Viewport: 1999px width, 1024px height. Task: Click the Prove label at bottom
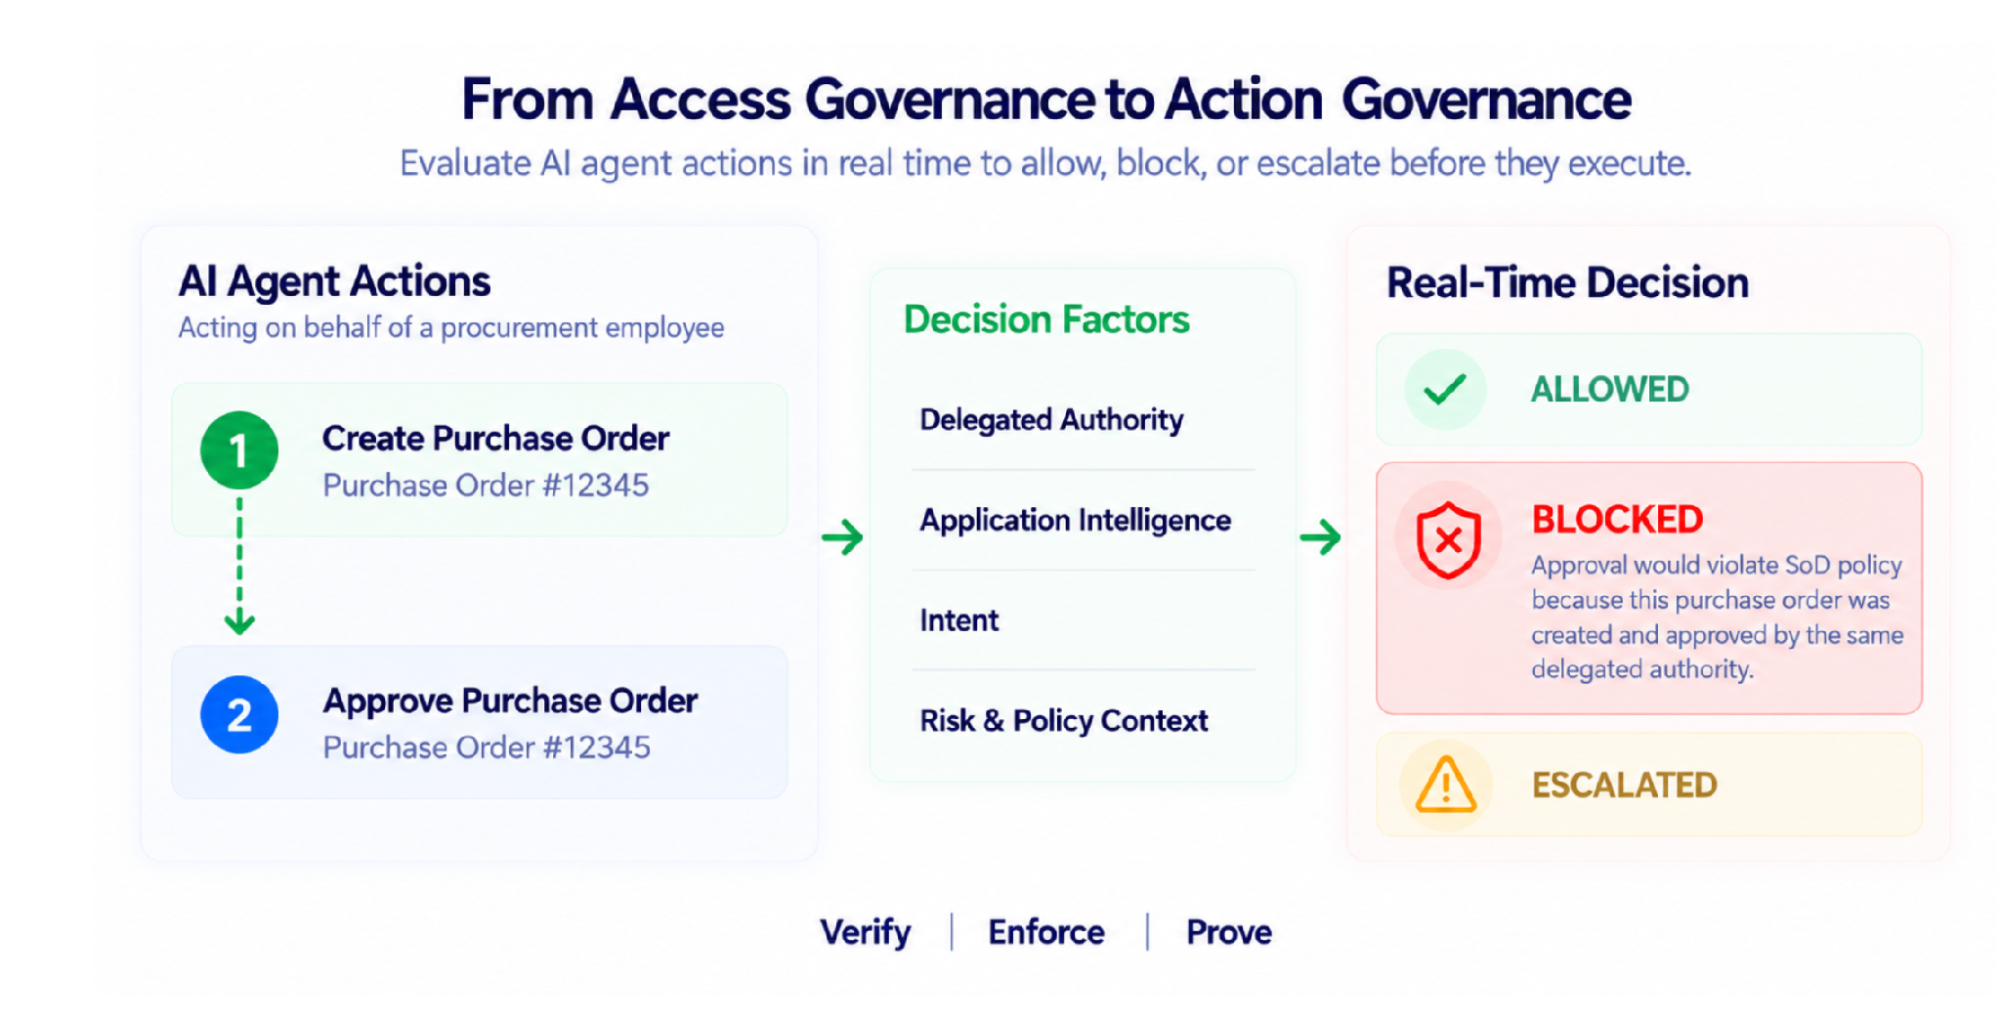[1229, 932]
